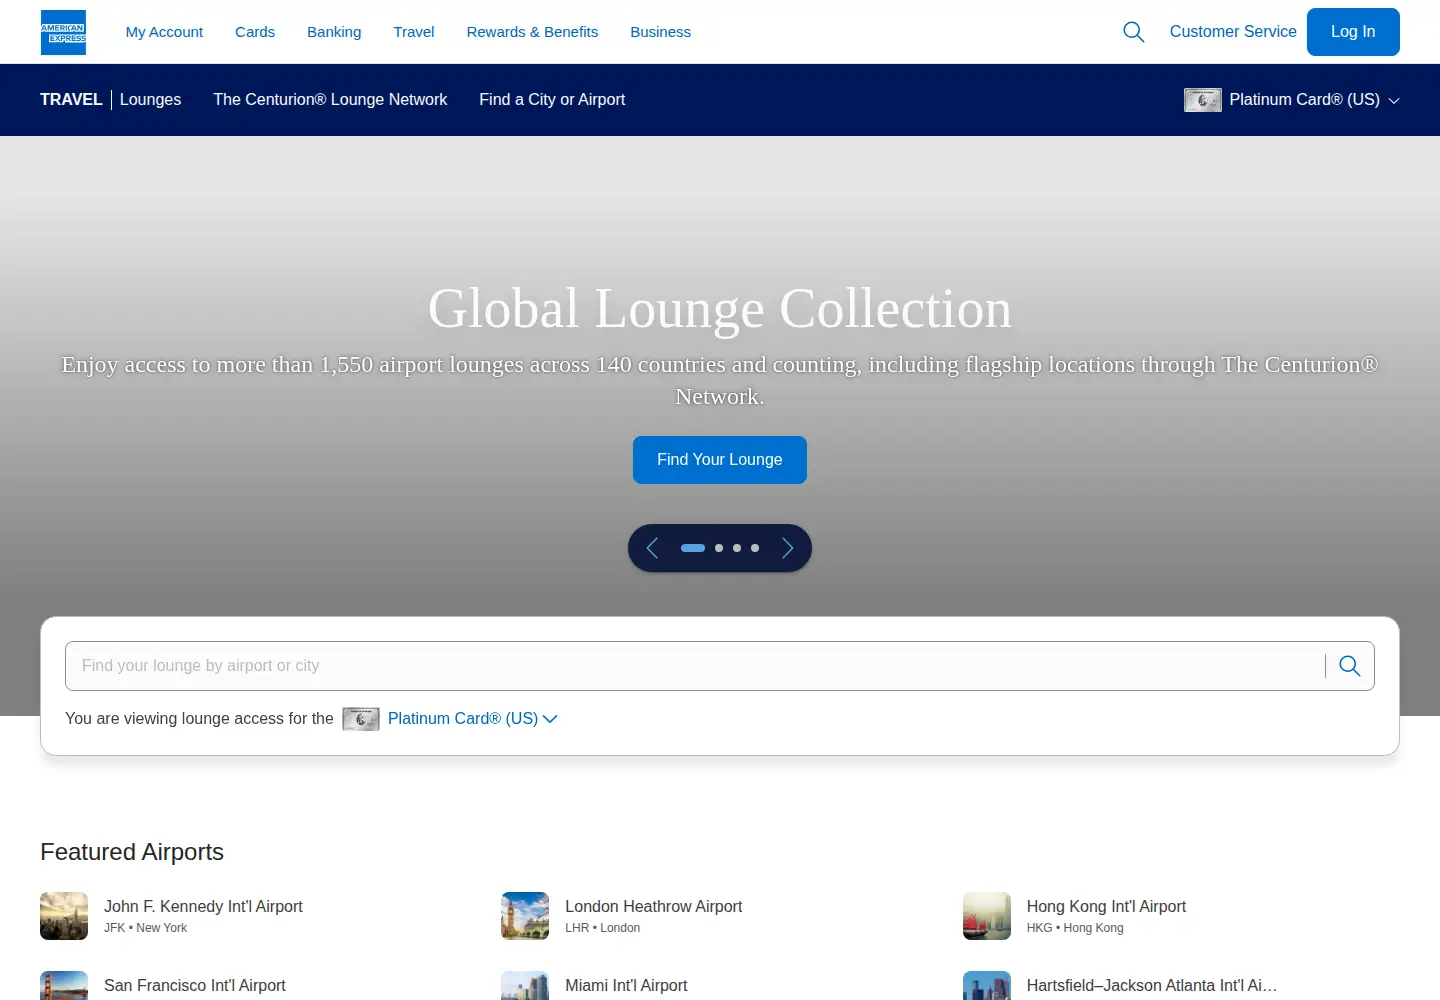
Task: Open John F. Kennedy Int'l Airport
Action: (x=203, y=907)
